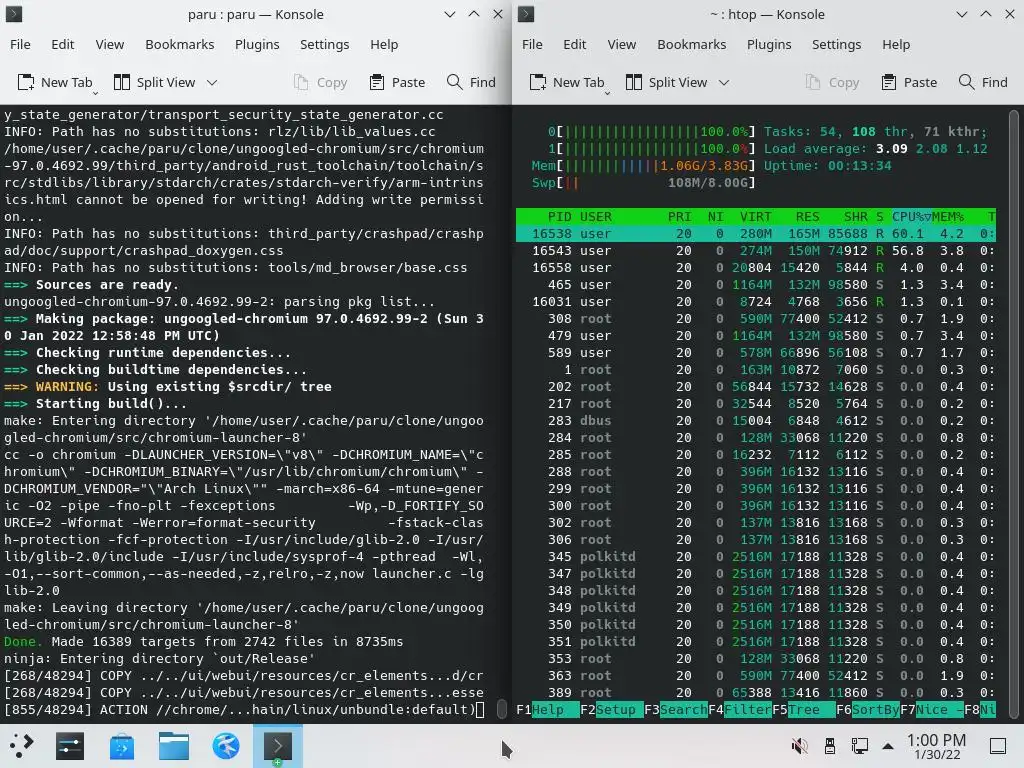Open Edit menu in htop Konsole
The image size is (1024, 768).
(575, 44)
